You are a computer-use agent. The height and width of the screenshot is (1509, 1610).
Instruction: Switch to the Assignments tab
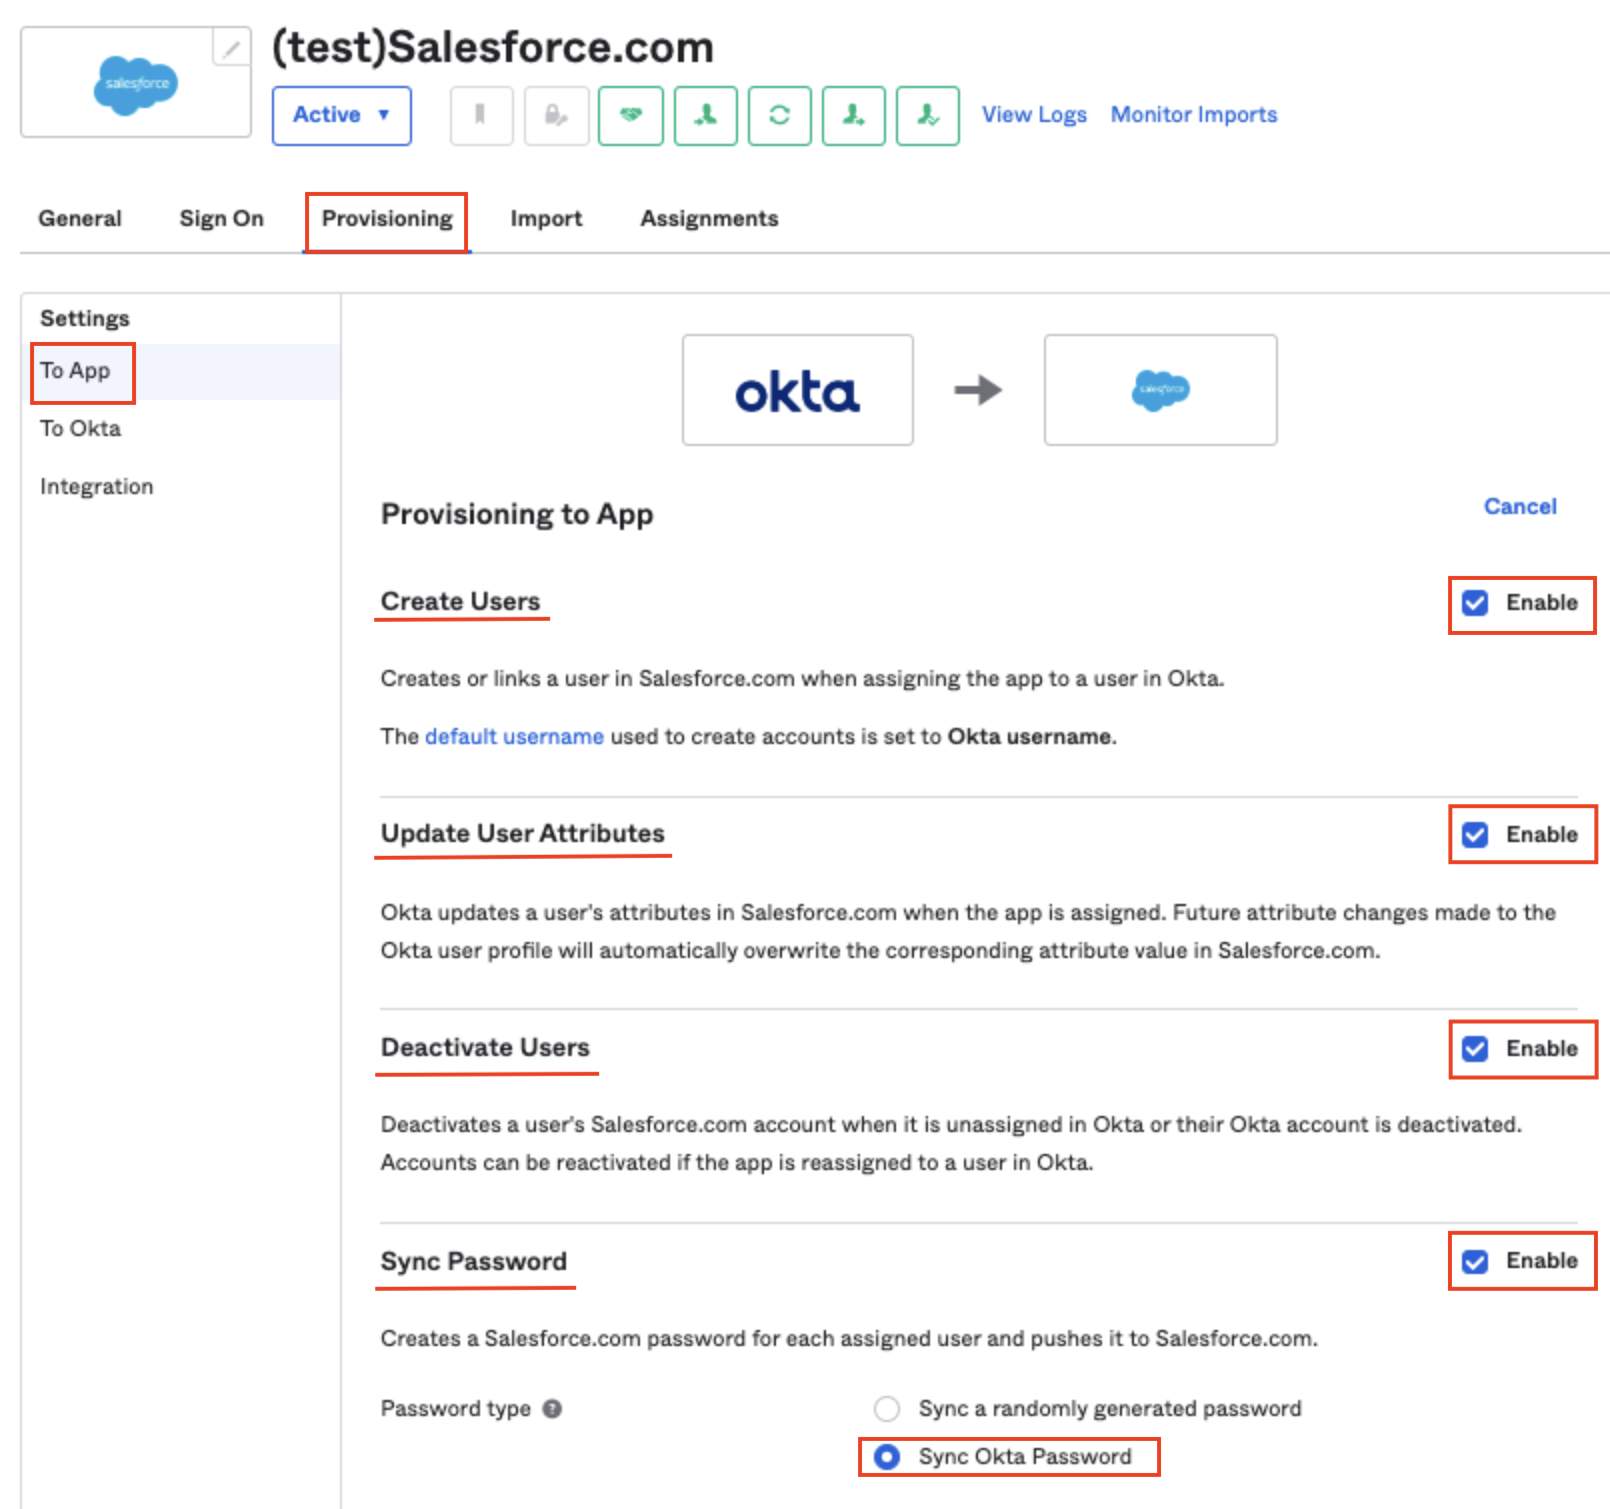click(708, 219)
